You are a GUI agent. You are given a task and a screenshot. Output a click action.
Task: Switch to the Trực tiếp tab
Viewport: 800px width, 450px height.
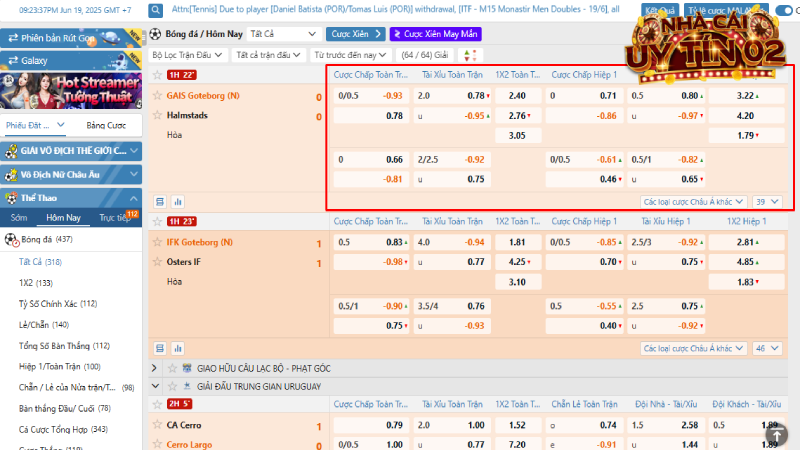113,217
